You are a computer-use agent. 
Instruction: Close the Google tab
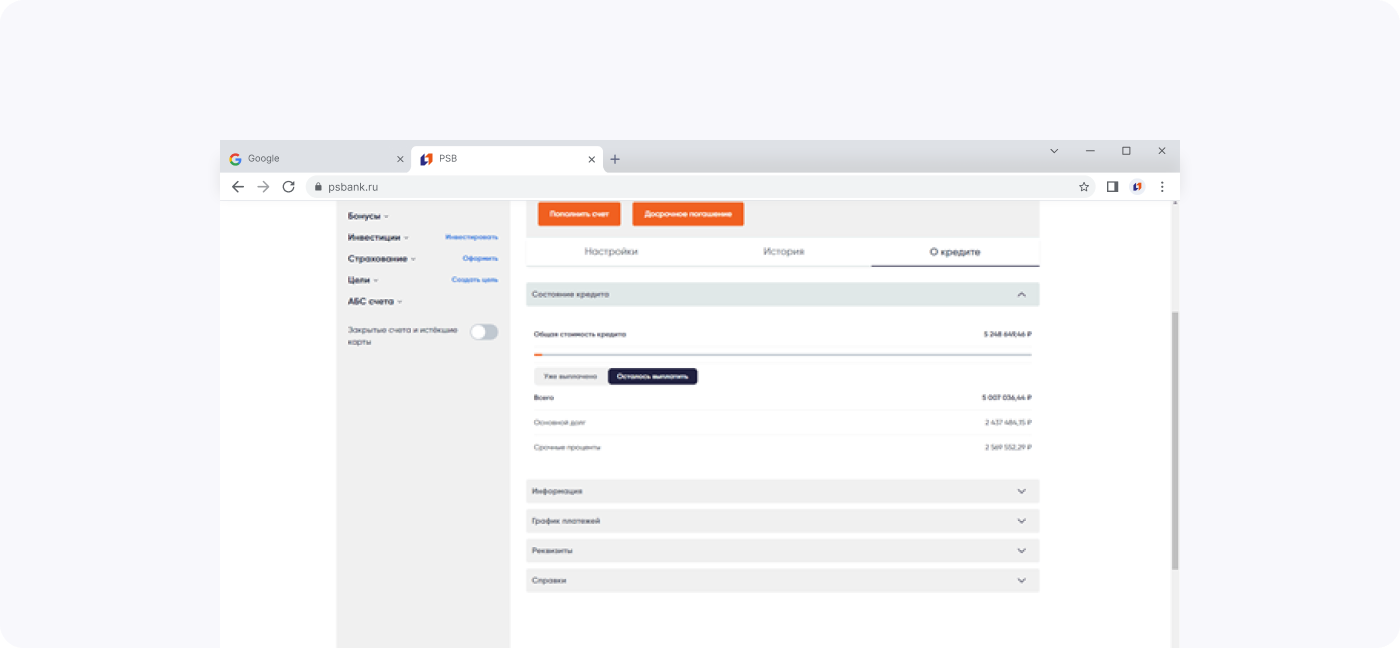click(400, 159)
